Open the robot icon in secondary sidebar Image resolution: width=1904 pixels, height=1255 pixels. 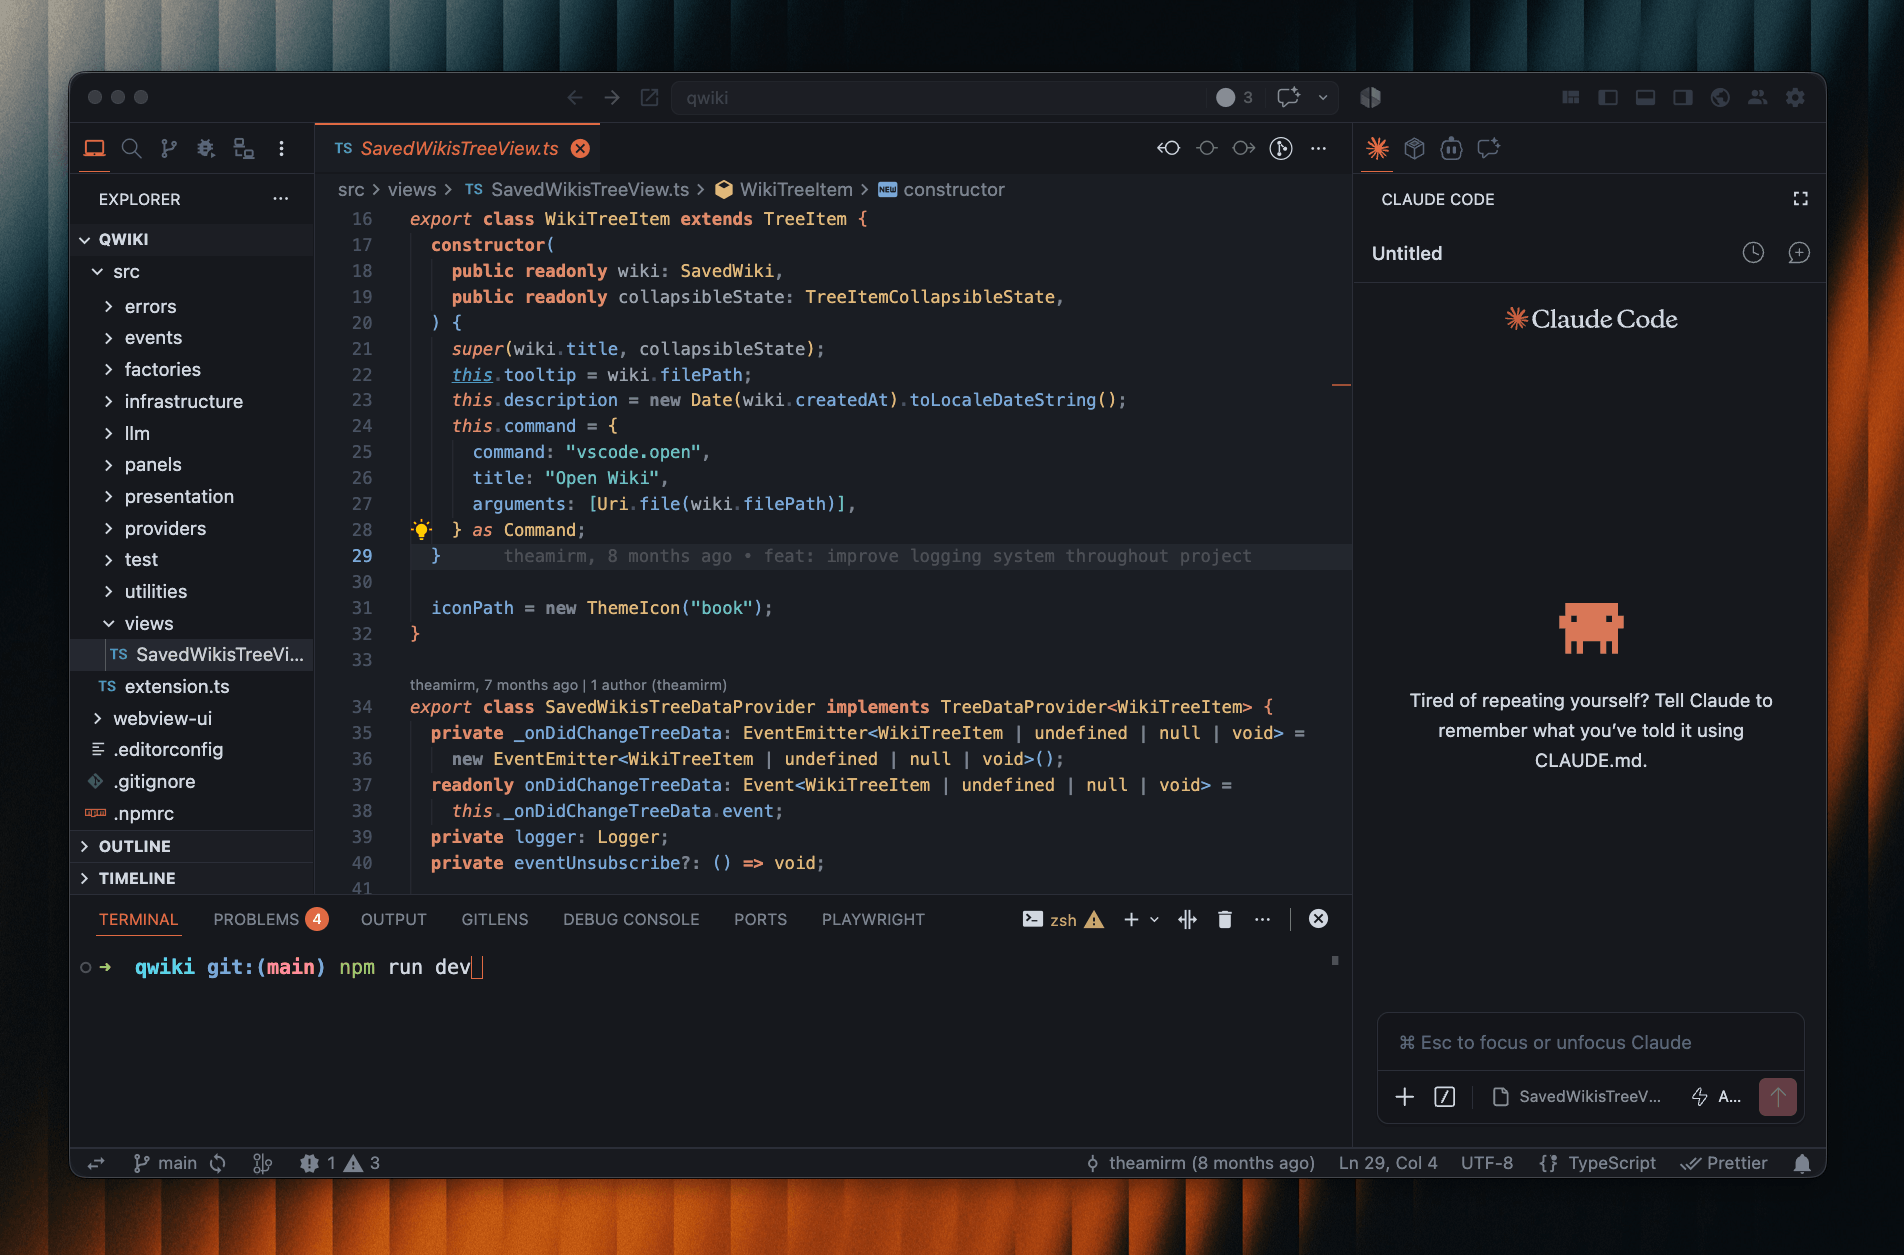[1451, 148]
